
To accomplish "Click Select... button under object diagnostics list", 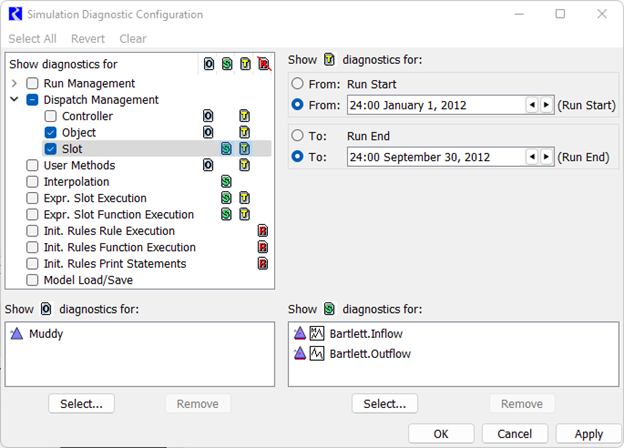I will coord(82,404).
